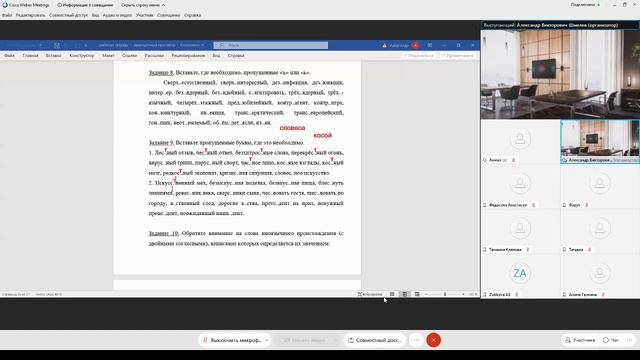Select ZA avatar participant tile
The width and height of the screenshot is (640, 360).
(520, 276)
